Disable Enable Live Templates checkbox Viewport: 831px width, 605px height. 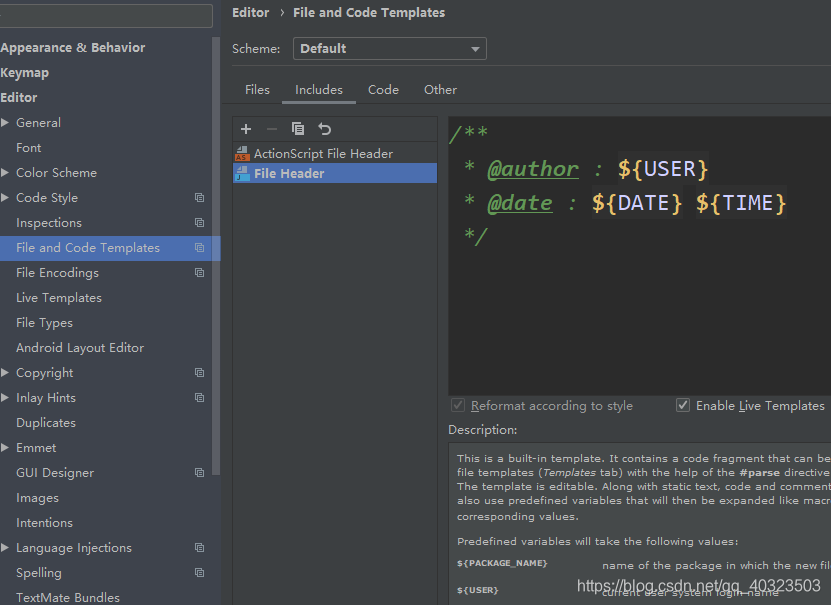pyautogui.click(x=683, y=405)
